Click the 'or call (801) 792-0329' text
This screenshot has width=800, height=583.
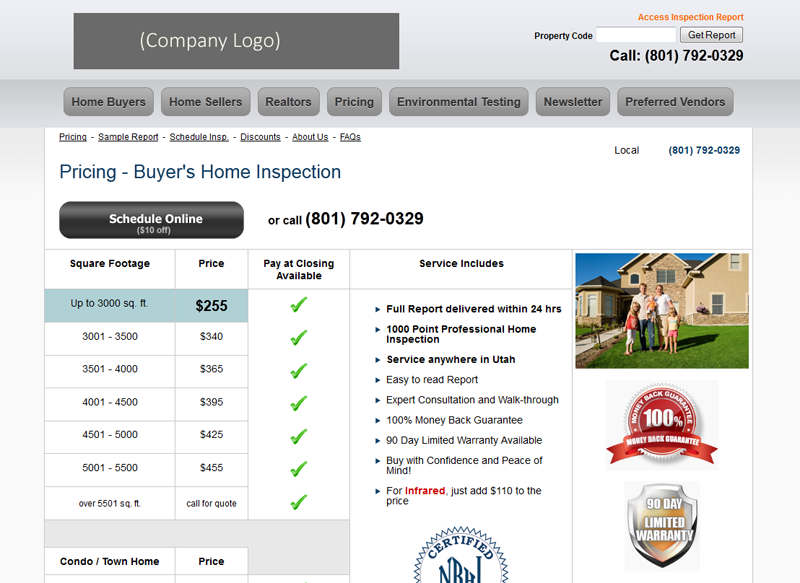point(345,219)
